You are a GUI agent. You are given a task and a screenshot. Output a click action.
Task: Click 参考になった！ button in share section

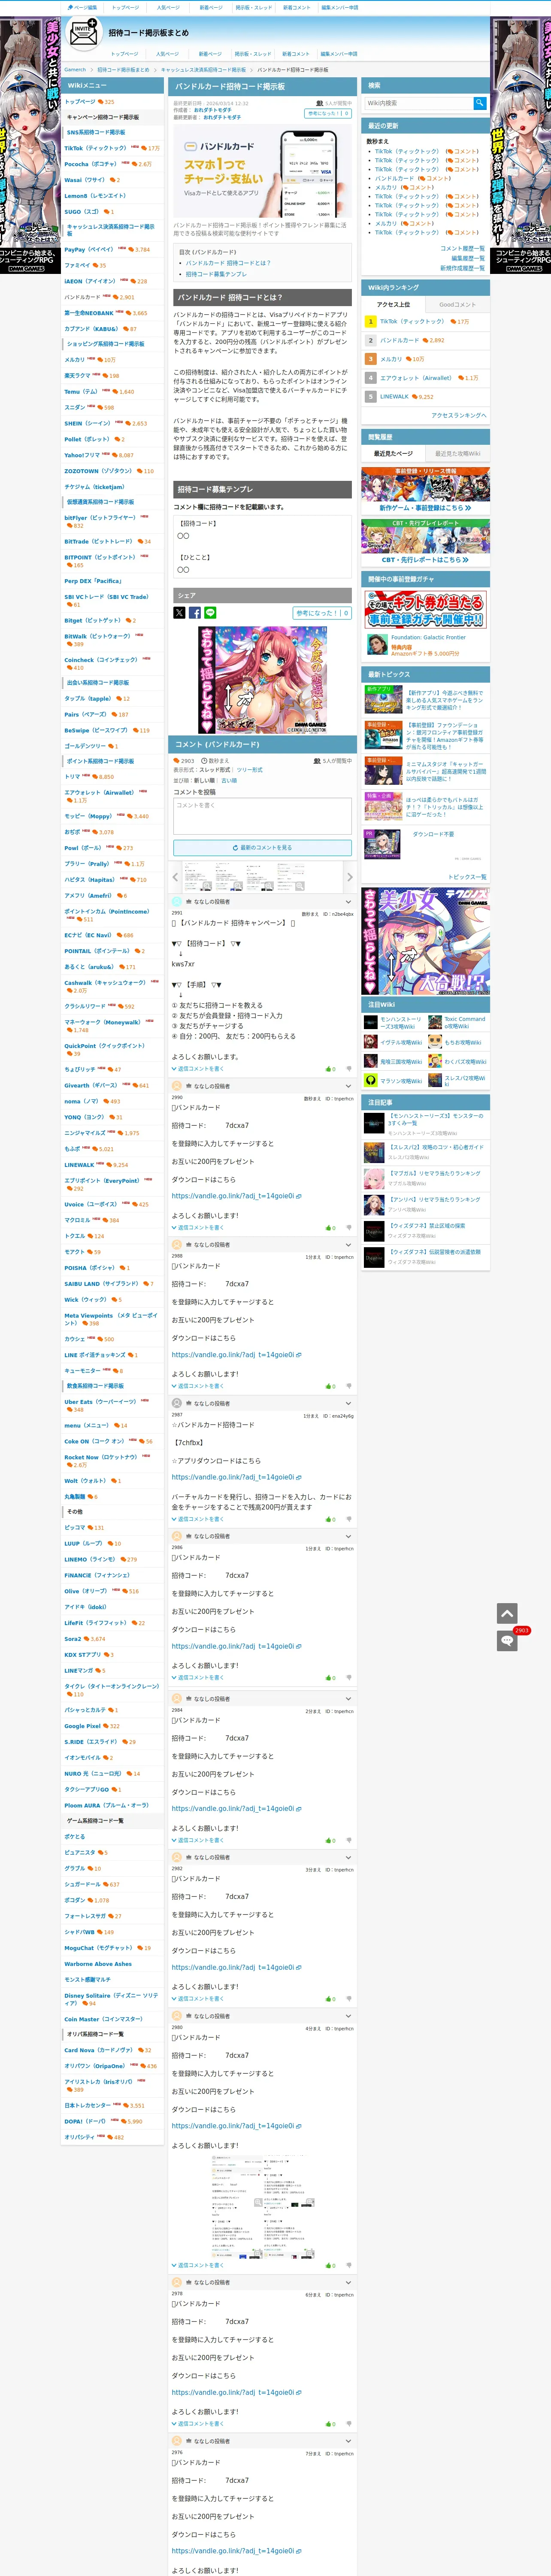(322, 613)
